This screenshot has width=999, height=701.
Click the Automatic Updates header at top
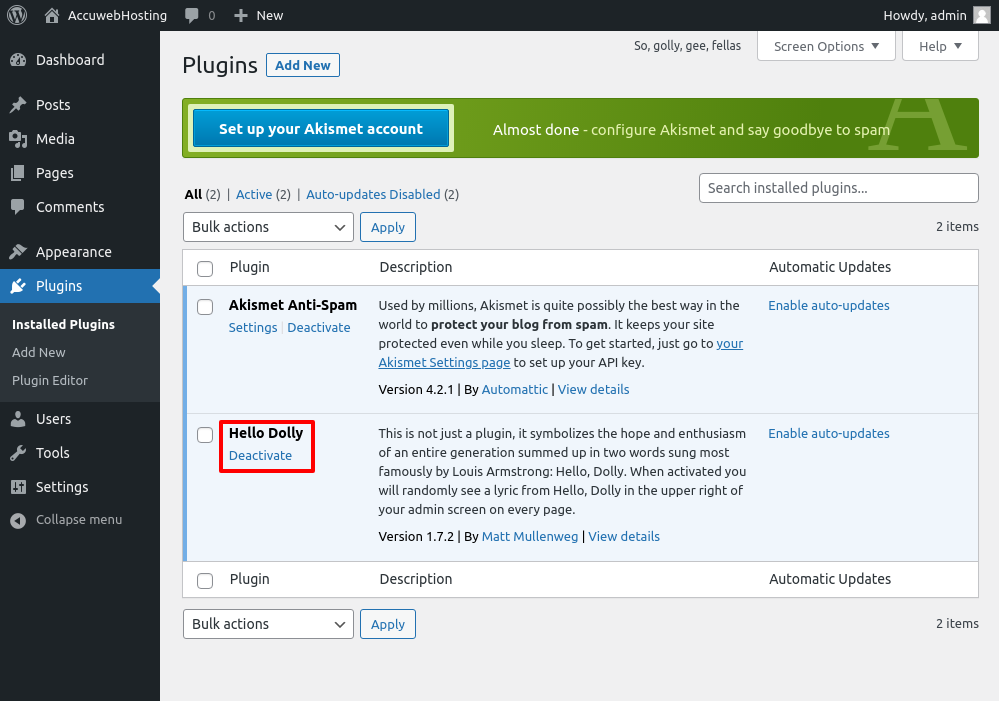(x=830, y=267)
